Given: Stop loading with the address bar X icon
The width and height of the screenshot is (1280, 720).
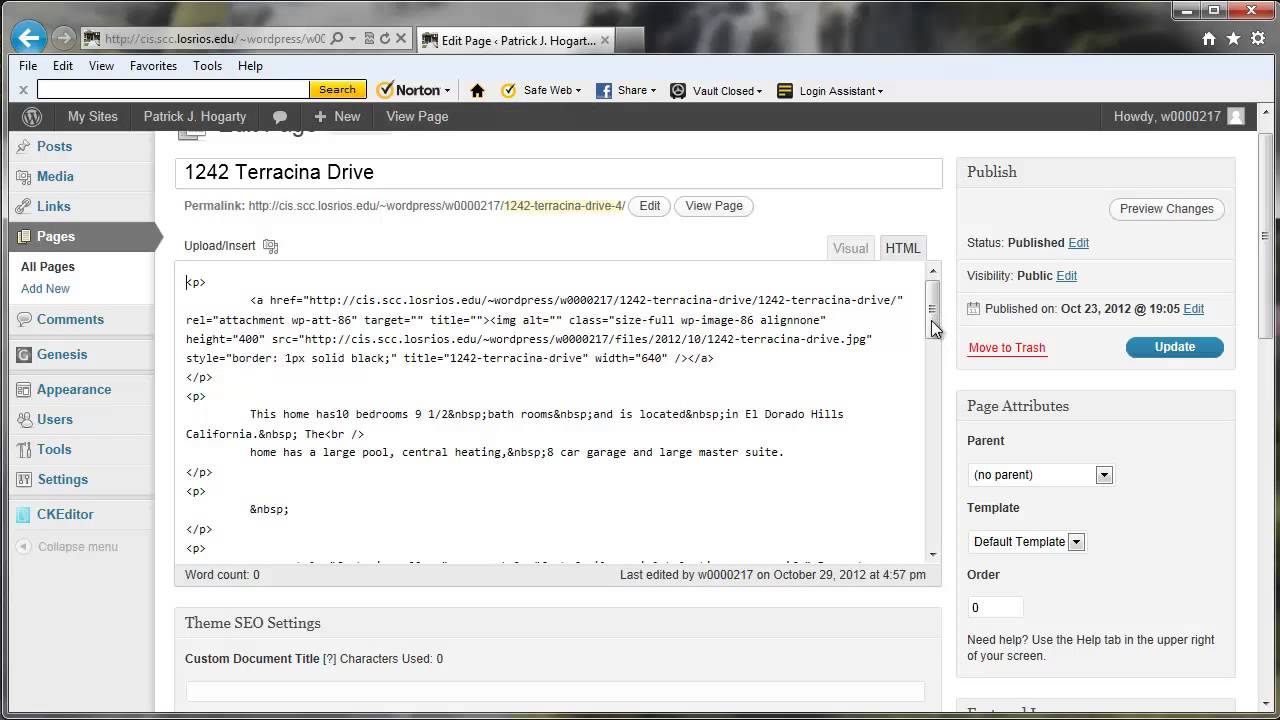Looking at the screenshot, I should [x=401, y=39].
